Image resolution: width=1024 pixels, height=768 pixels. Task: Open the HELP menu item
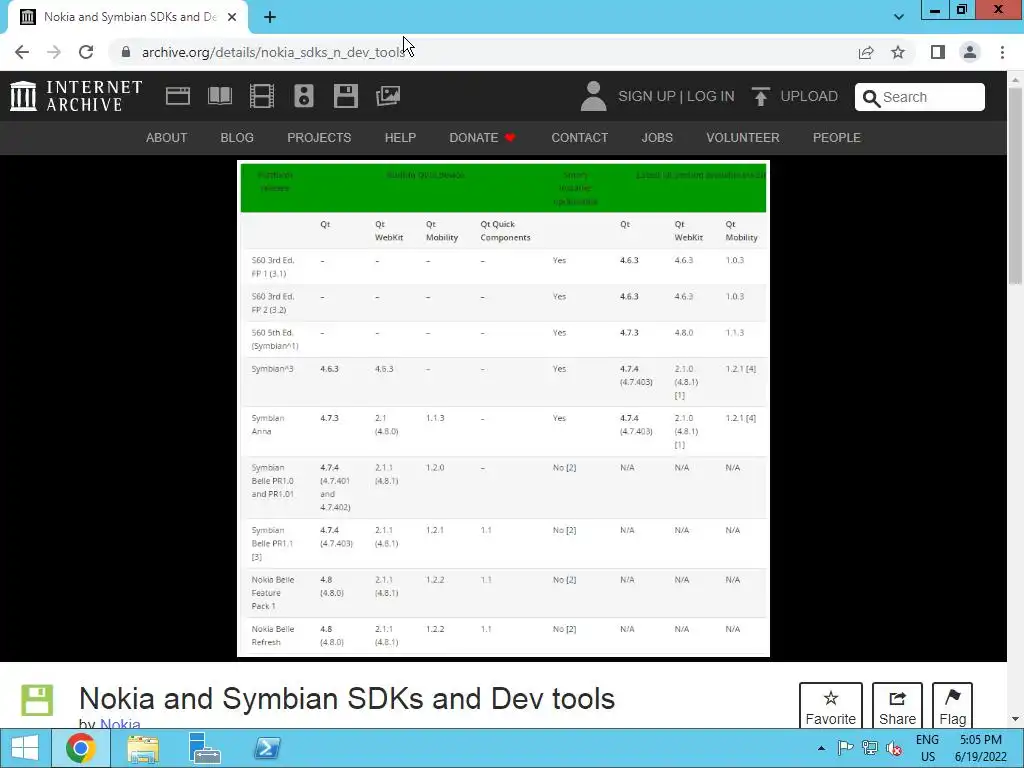(400, 138)
